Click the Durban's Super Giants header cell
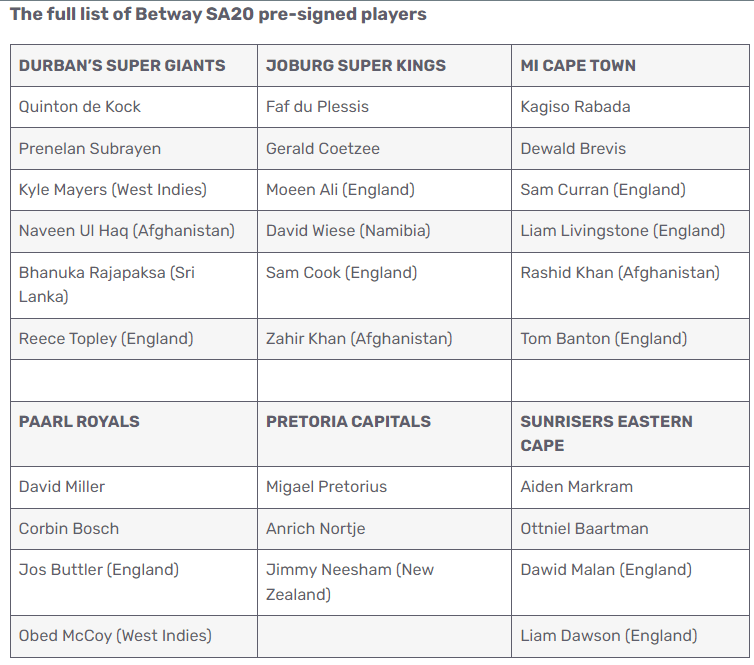This screenshot has height=665, width=754. [x=134, y=65]
